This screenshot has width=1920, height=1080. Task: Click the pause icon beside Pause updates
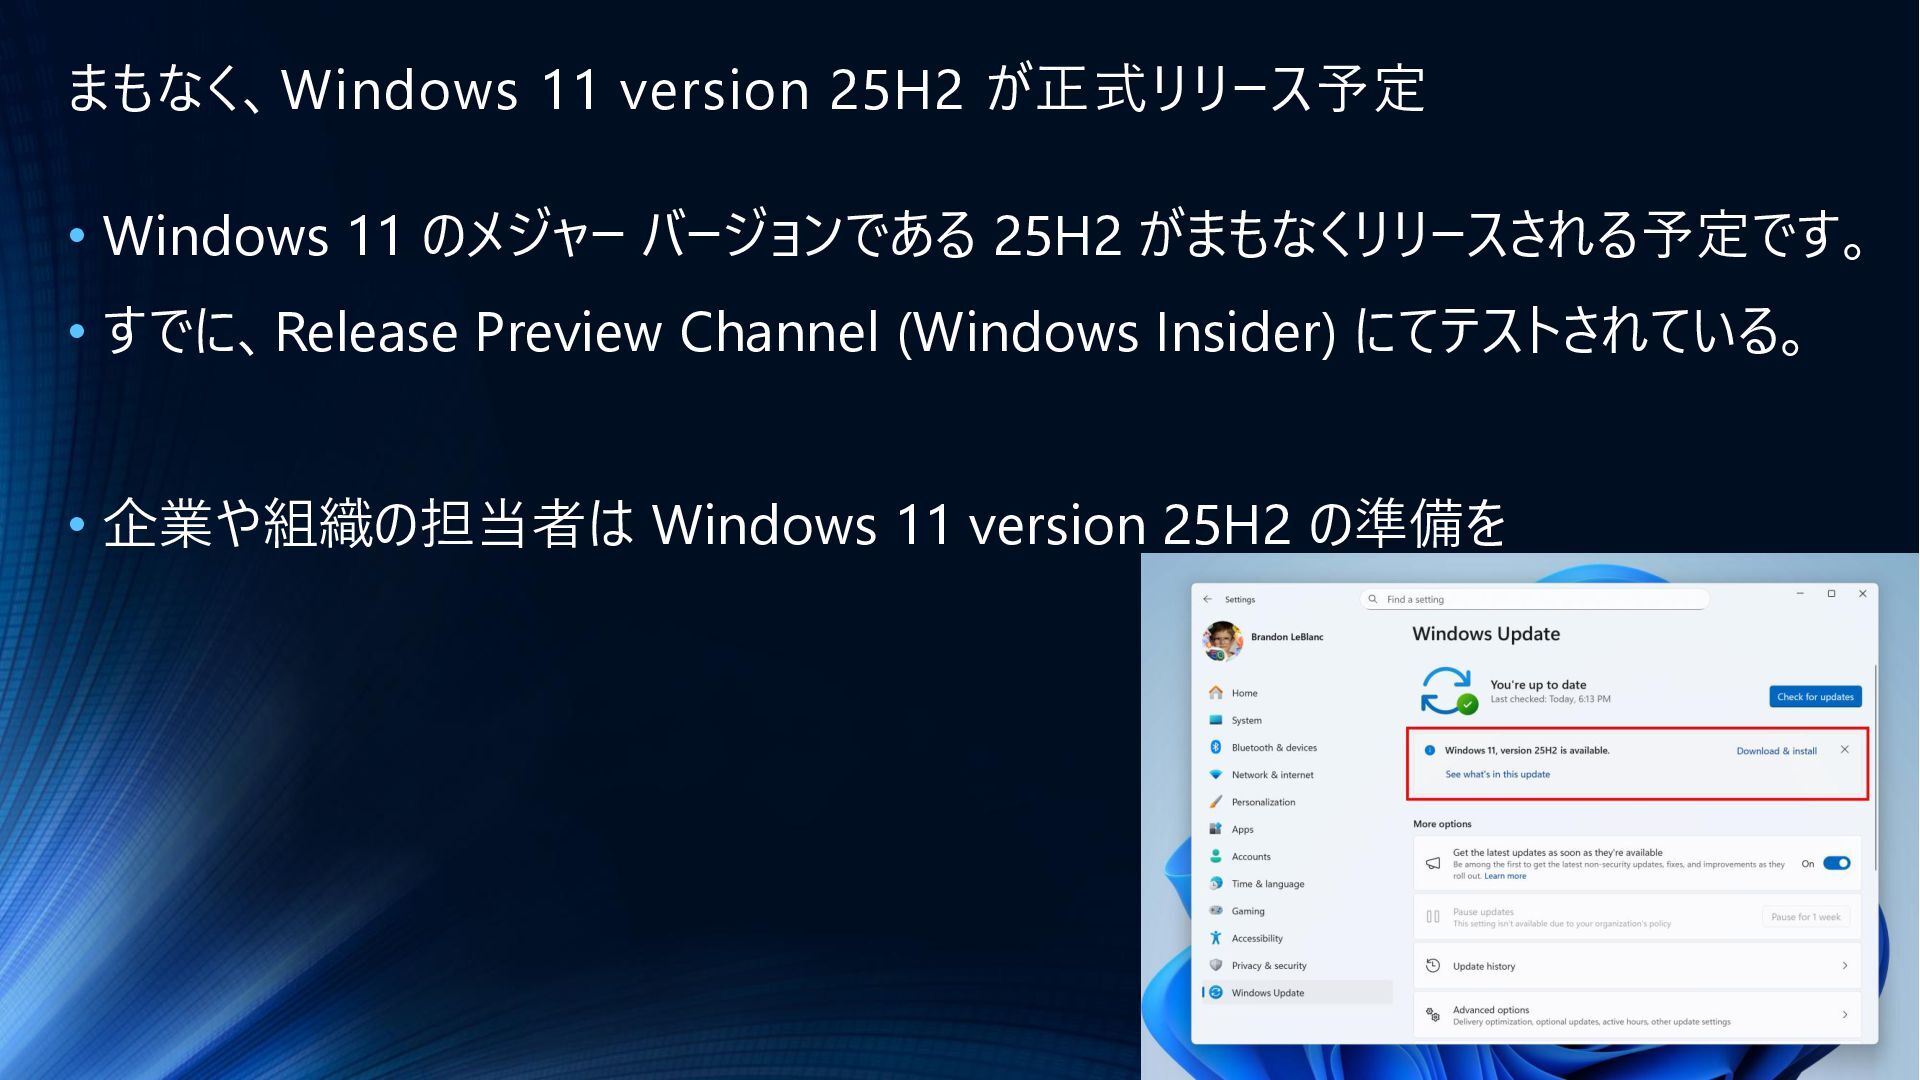[1433, 917]
